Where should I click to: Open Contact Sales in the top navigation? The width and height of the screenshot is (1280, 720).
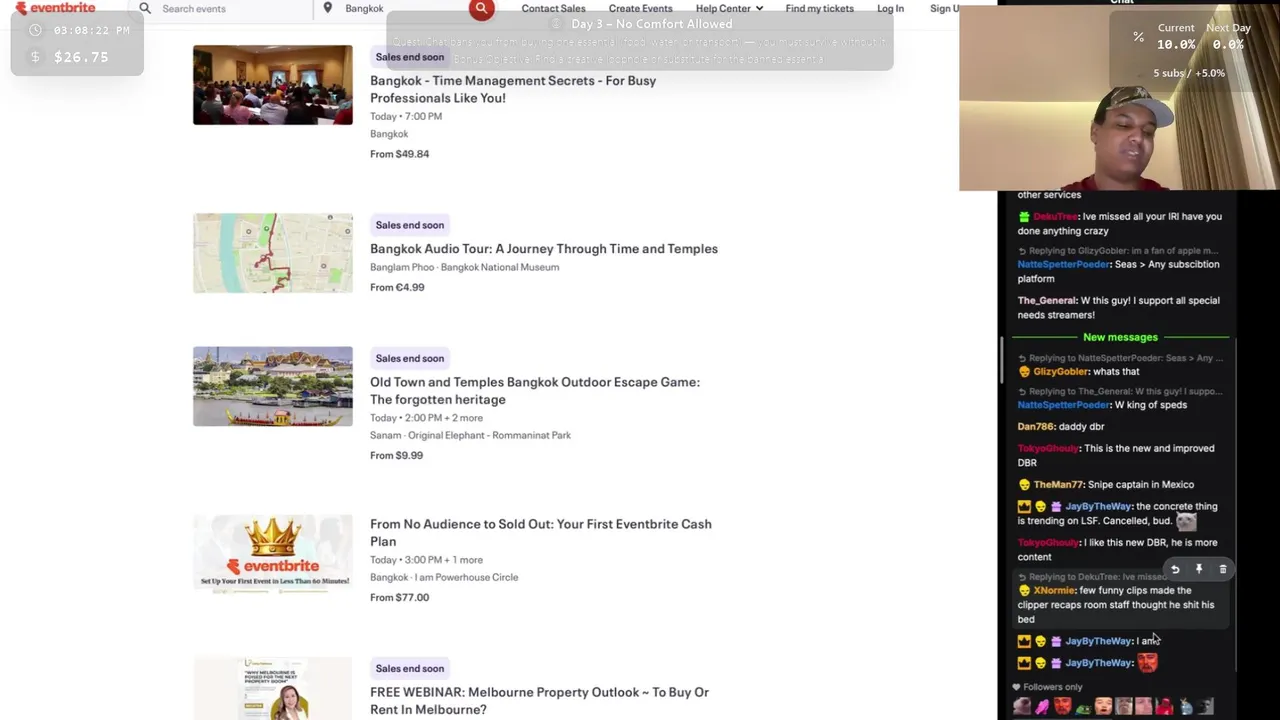pos(553,8)
